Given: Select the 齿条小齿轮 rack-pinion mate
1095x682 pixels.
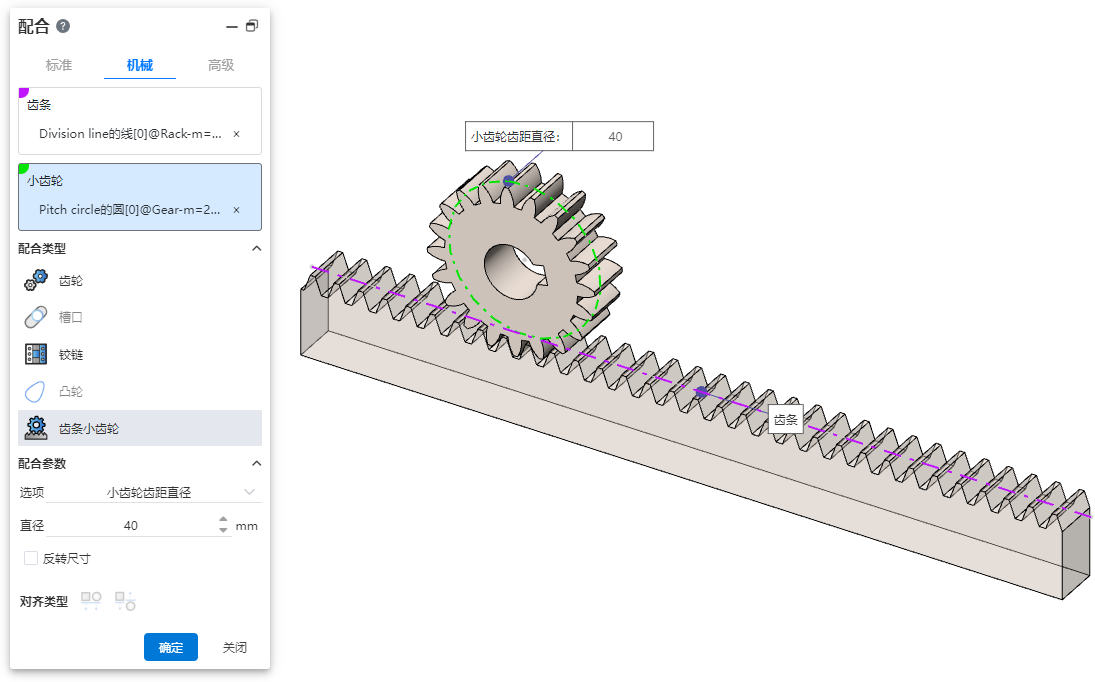Looking at the screenshot, I should [88, 428].
